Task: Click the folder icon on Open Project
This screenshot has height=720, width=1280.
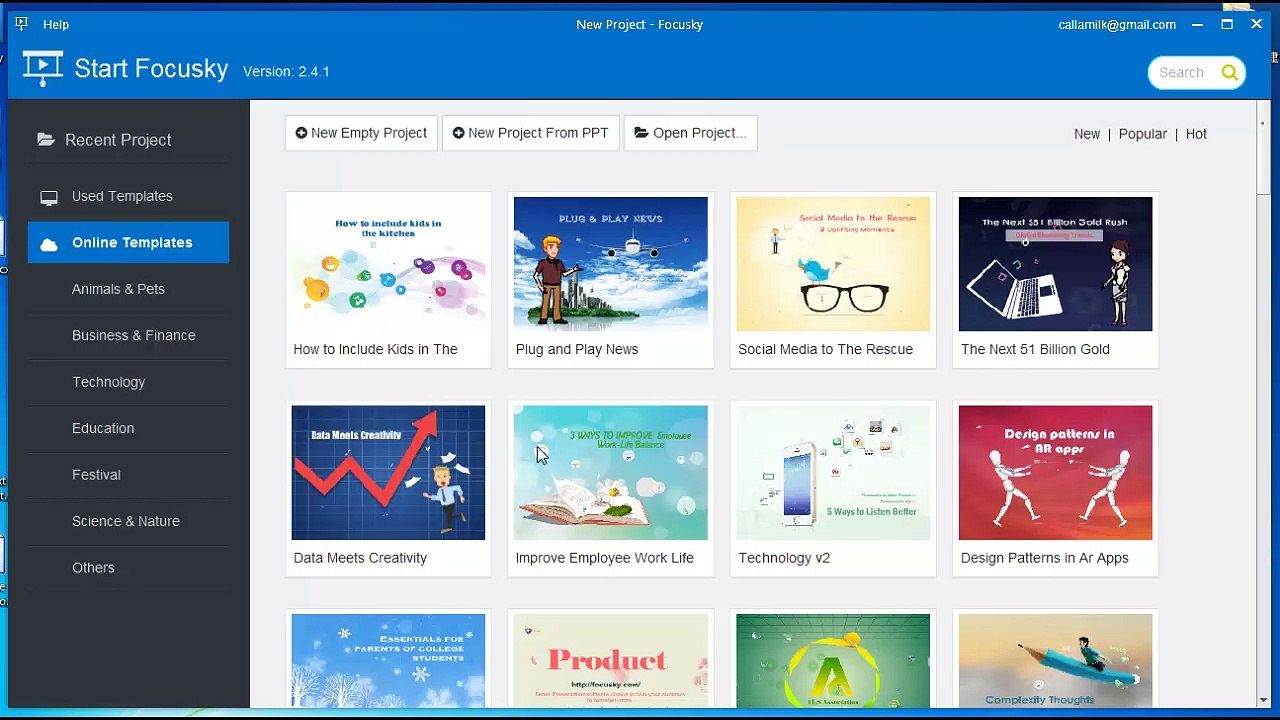Action: tap(641, 133)
